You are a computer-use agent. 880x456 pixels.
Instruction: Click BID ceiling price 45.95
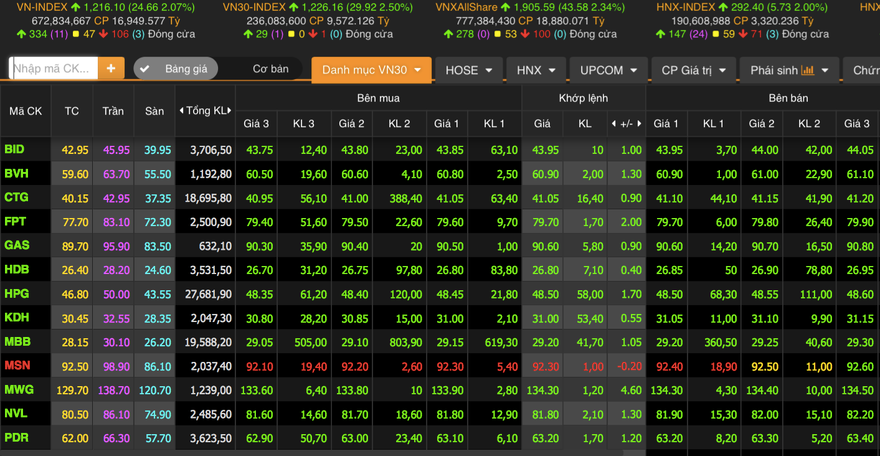tap(116, 150)
